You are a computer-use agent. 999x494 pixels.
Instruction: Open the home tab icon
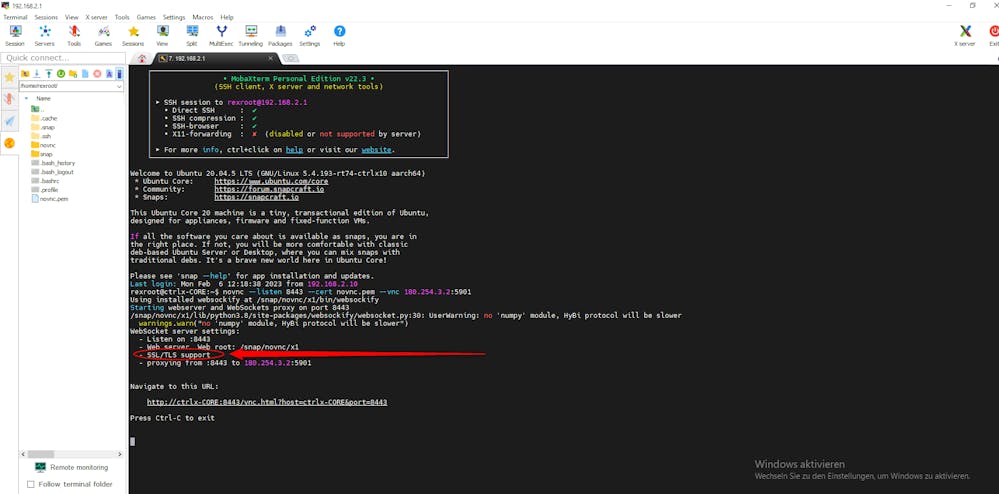[x=141, y=58]
